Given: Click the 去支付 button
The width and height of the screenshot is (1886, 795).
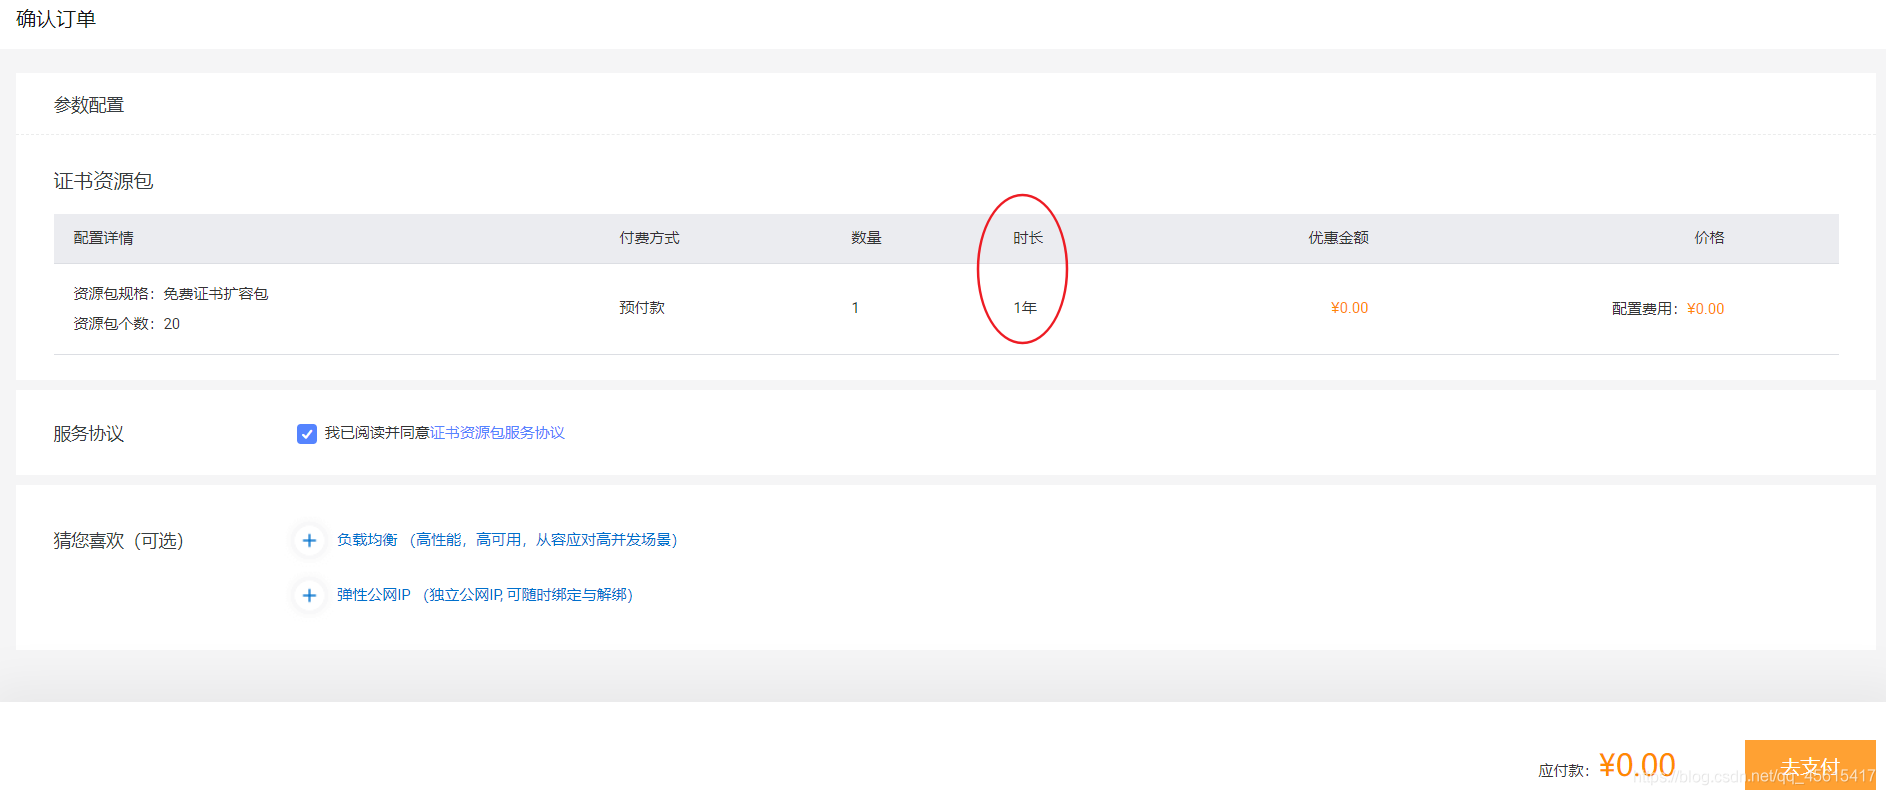Looking at the screenshot, I should (1810, 766).
